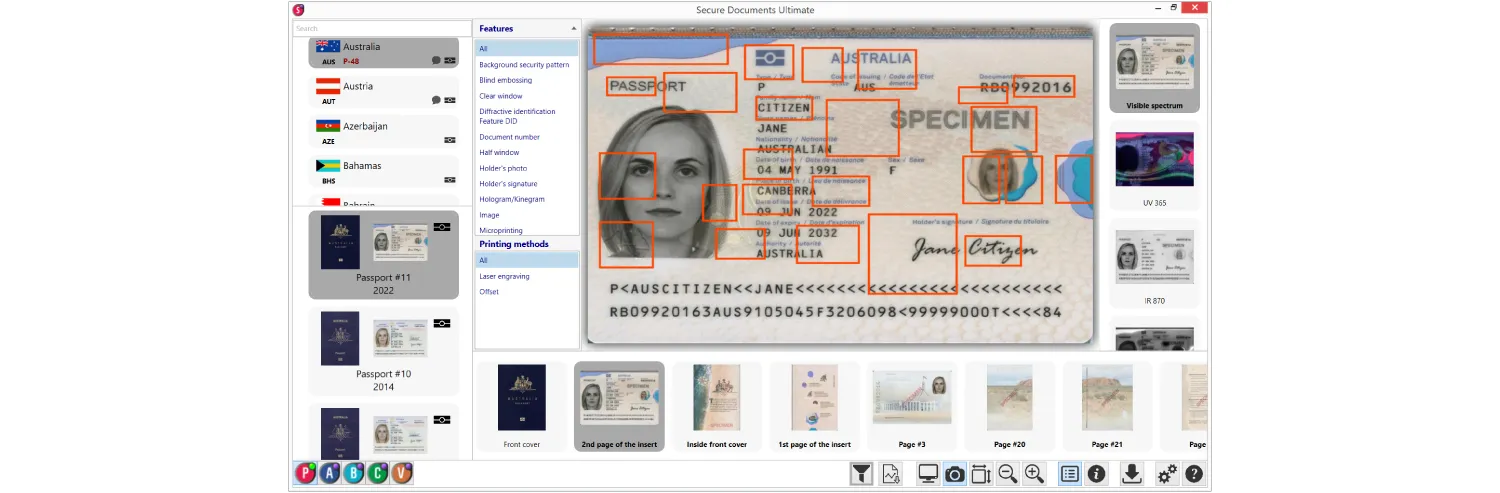Open 2nd page of the insert thumbnail
1500x493 pixels.
pos(619,406)
